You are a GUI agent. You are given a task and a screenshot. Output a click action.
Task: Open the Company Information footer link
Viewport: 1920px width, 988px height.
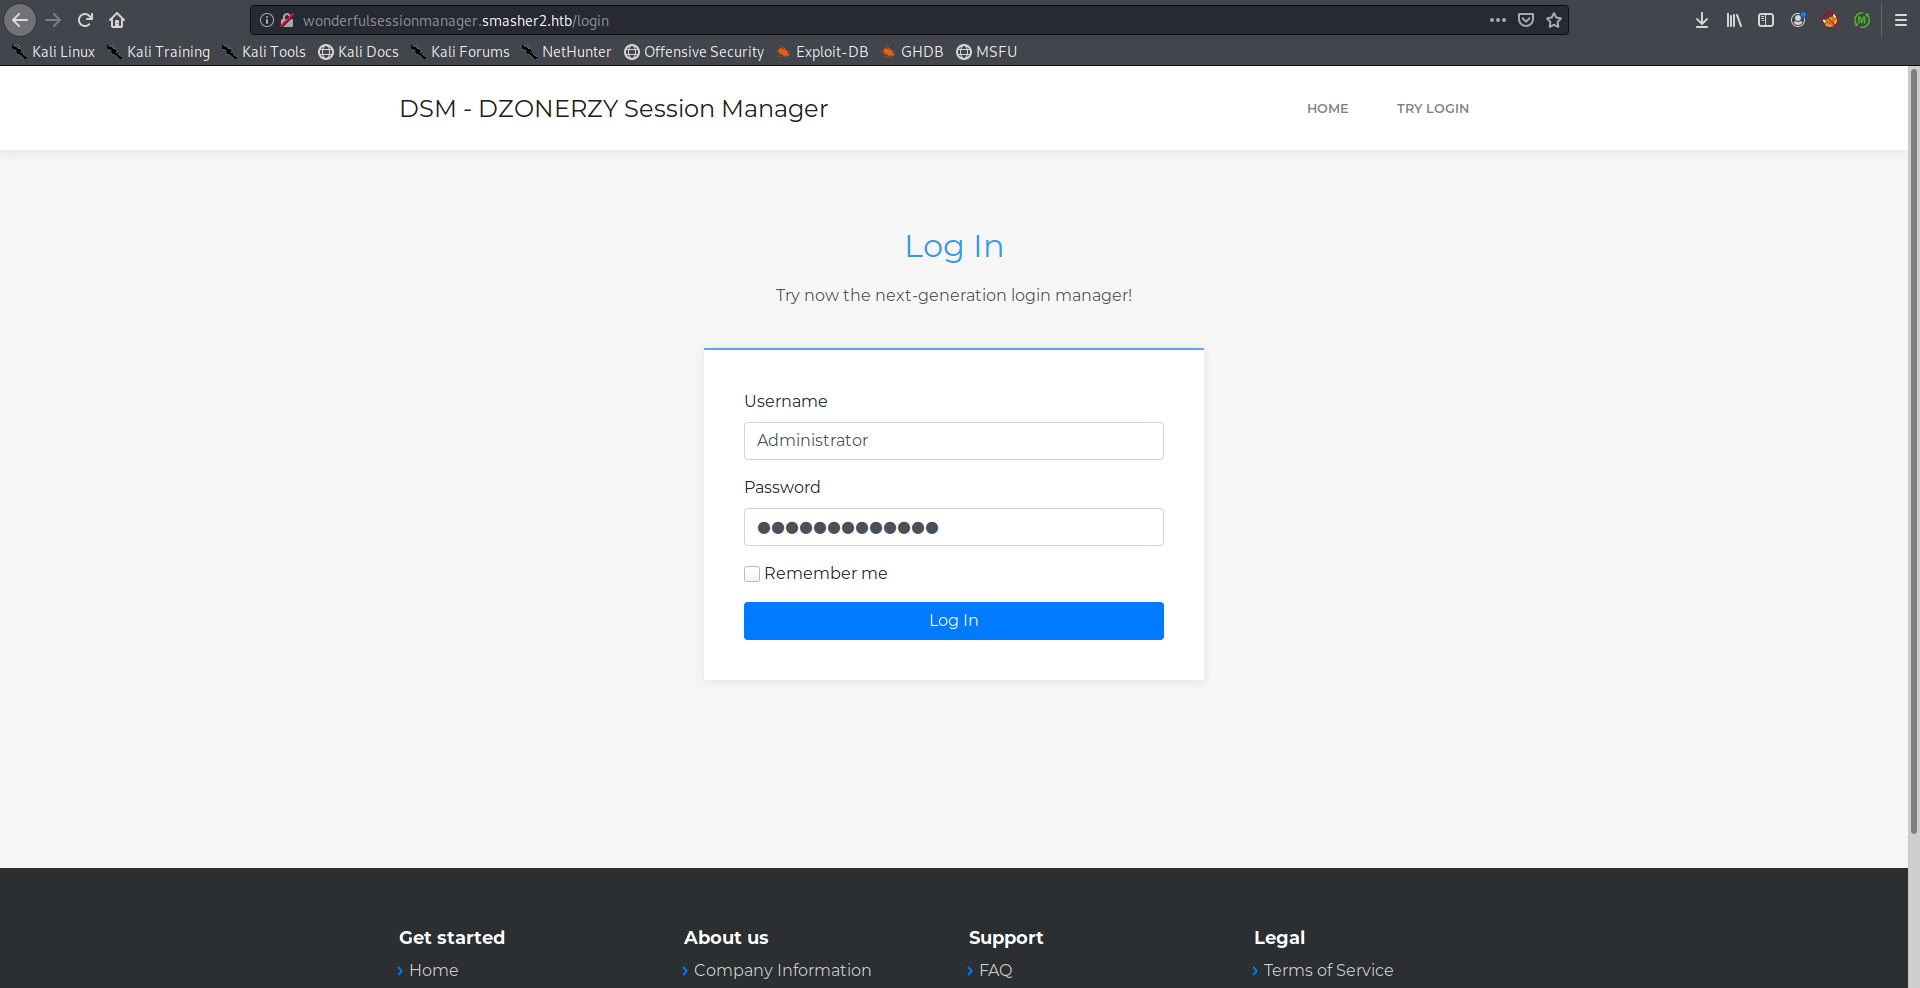point(782,970)
